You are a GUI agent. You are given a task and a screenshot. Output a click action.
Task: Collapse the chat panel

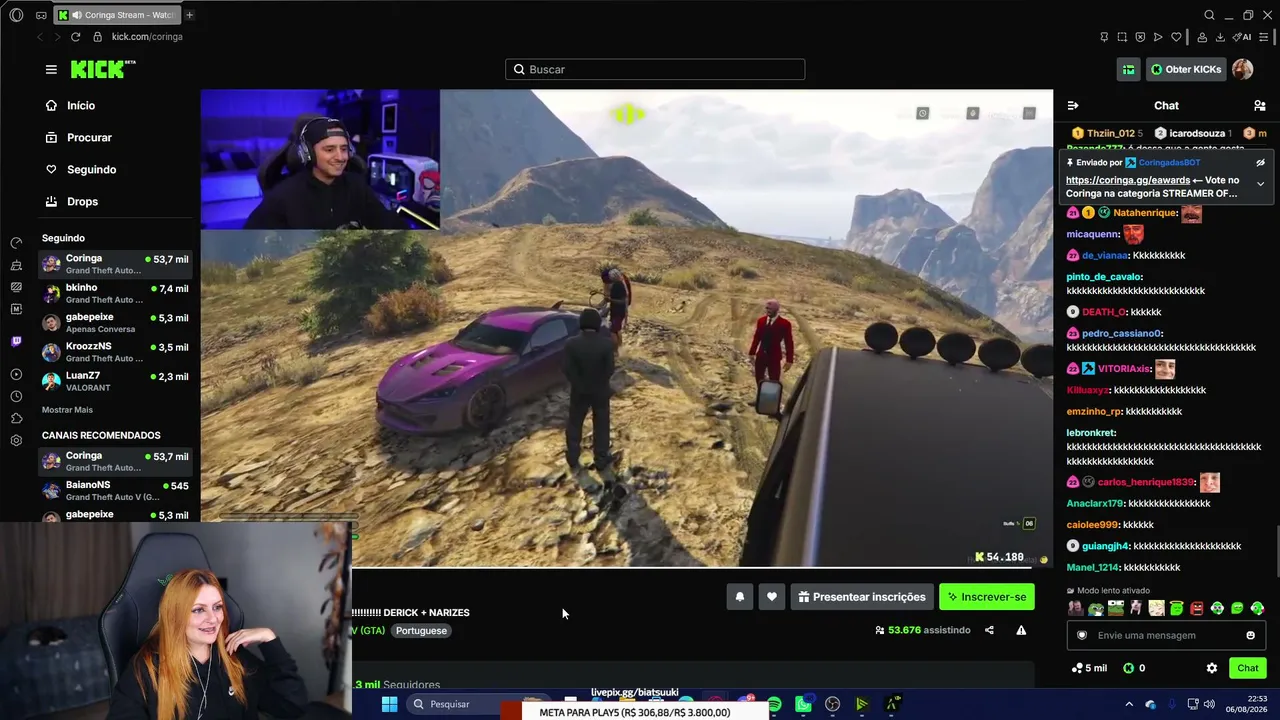point(1073,105)
